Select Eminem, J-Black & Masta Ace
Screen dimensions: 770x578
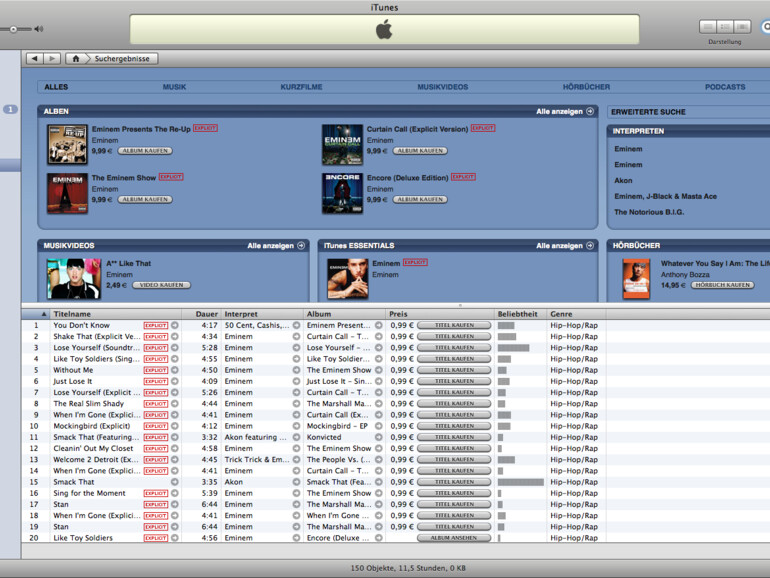[665, 196]
